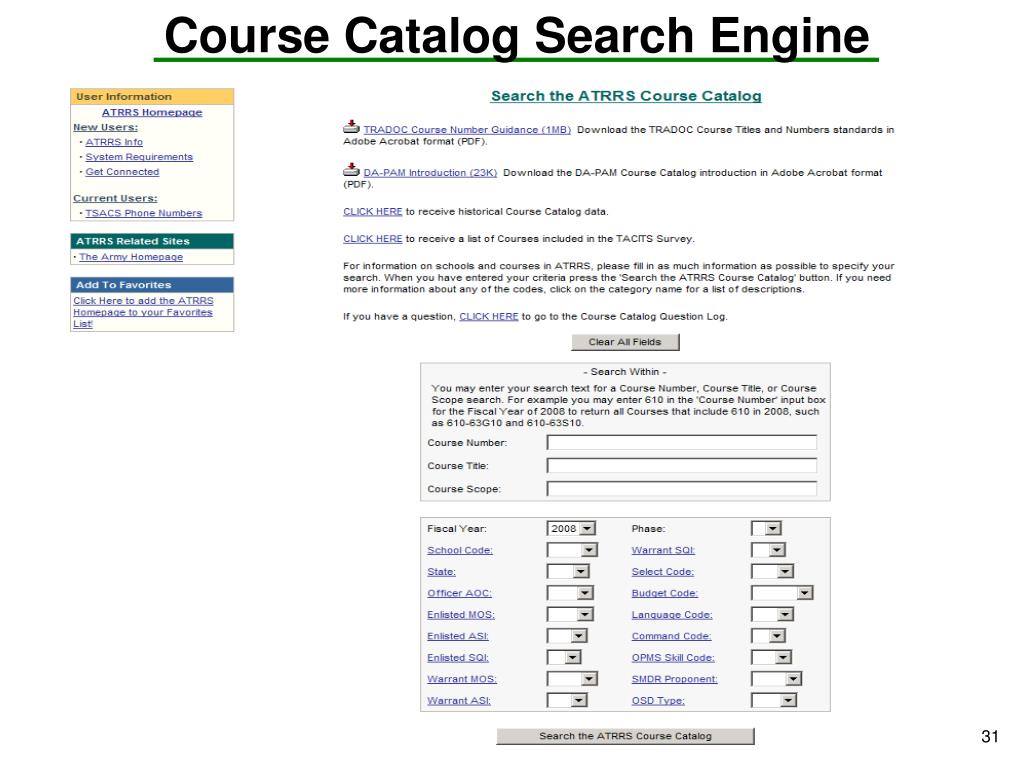Screen dimensions: 1024x768
Task: Open the Language Code dropdown
Action: pos(773,615)
